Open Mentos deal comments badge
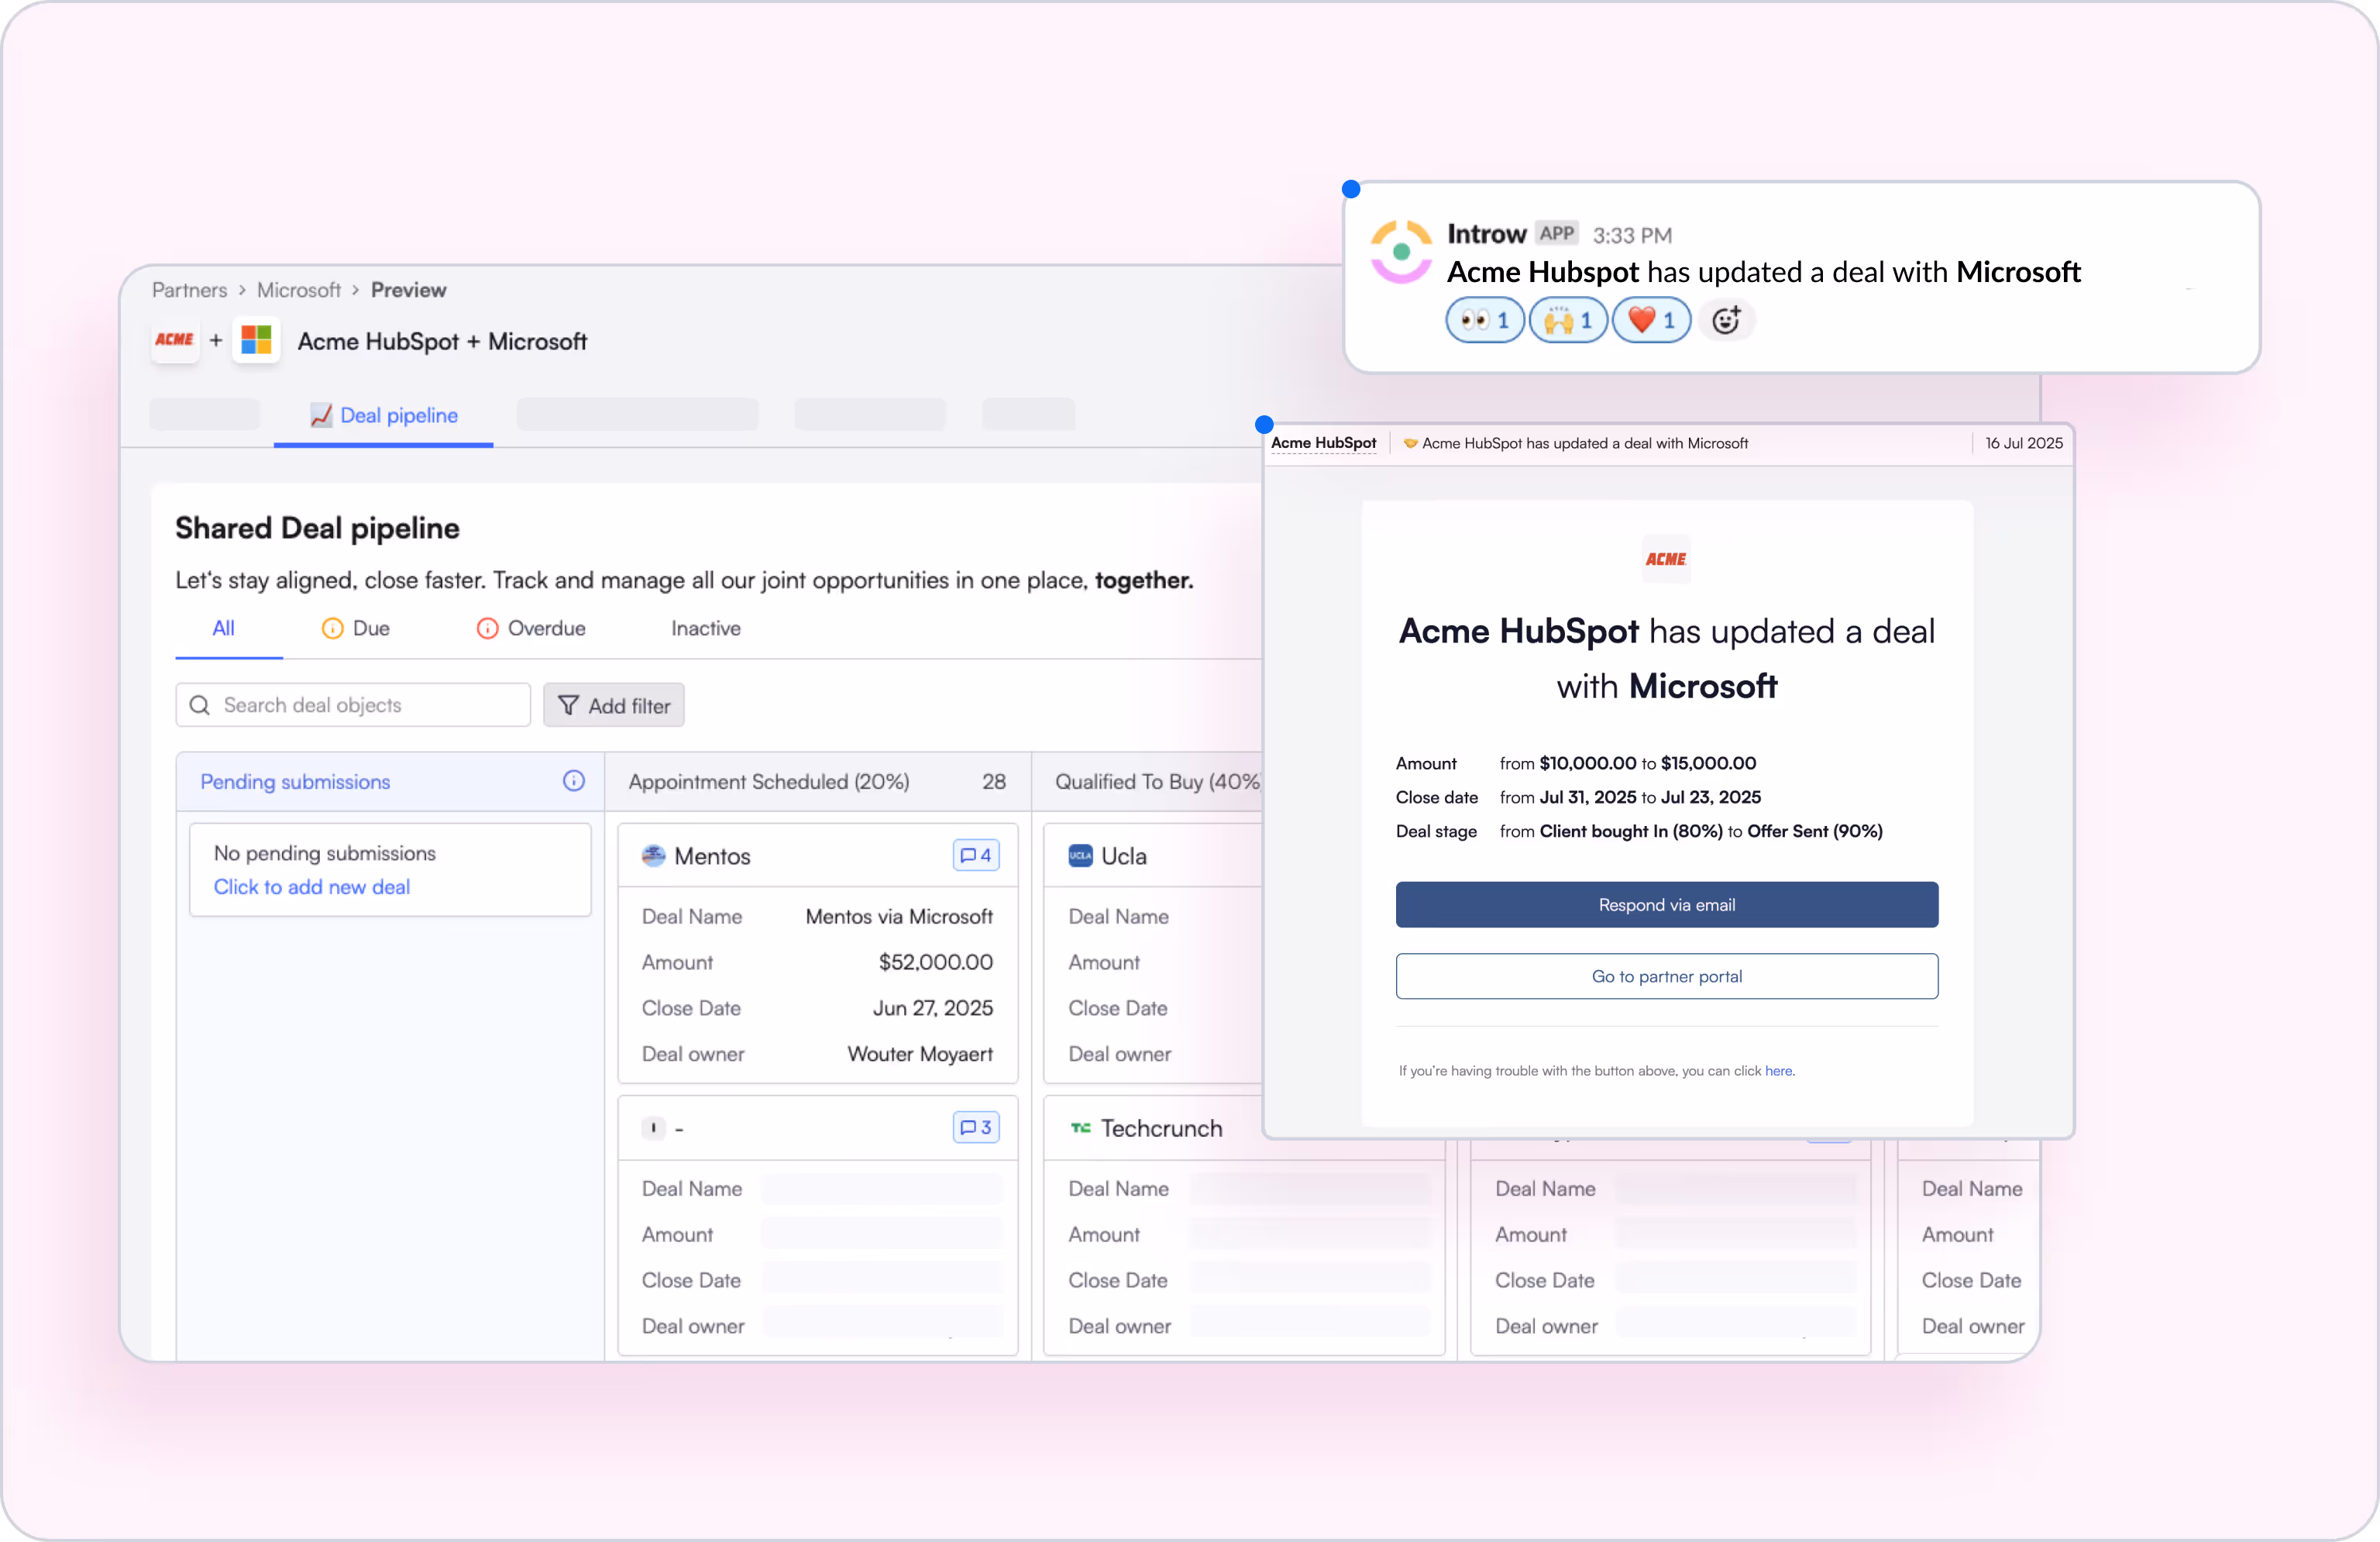Image resolution: width=2380 pixels, height=1542 pixels. [x=976, y=856]
